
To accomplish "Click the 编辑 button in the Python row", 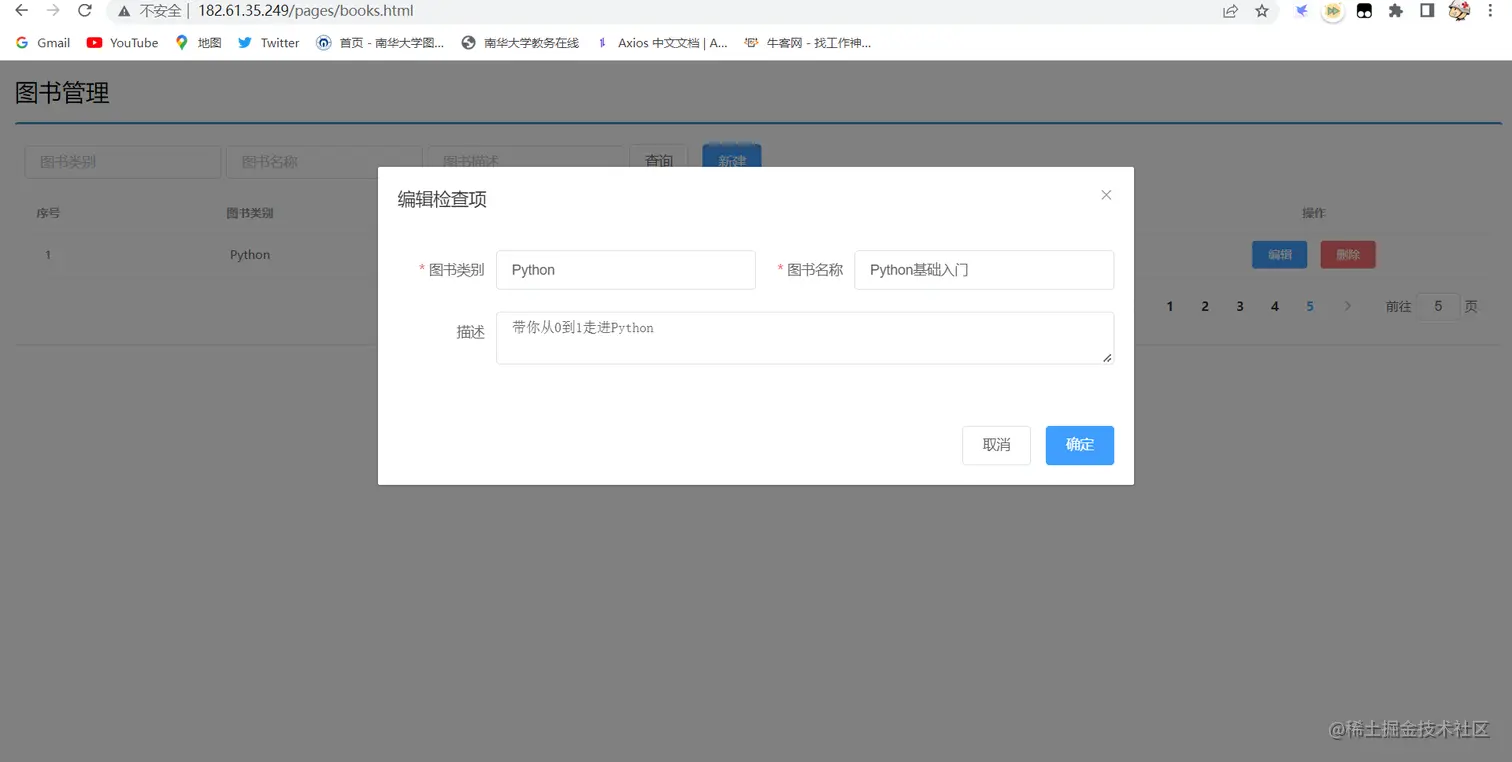I will pos(1280,255).
